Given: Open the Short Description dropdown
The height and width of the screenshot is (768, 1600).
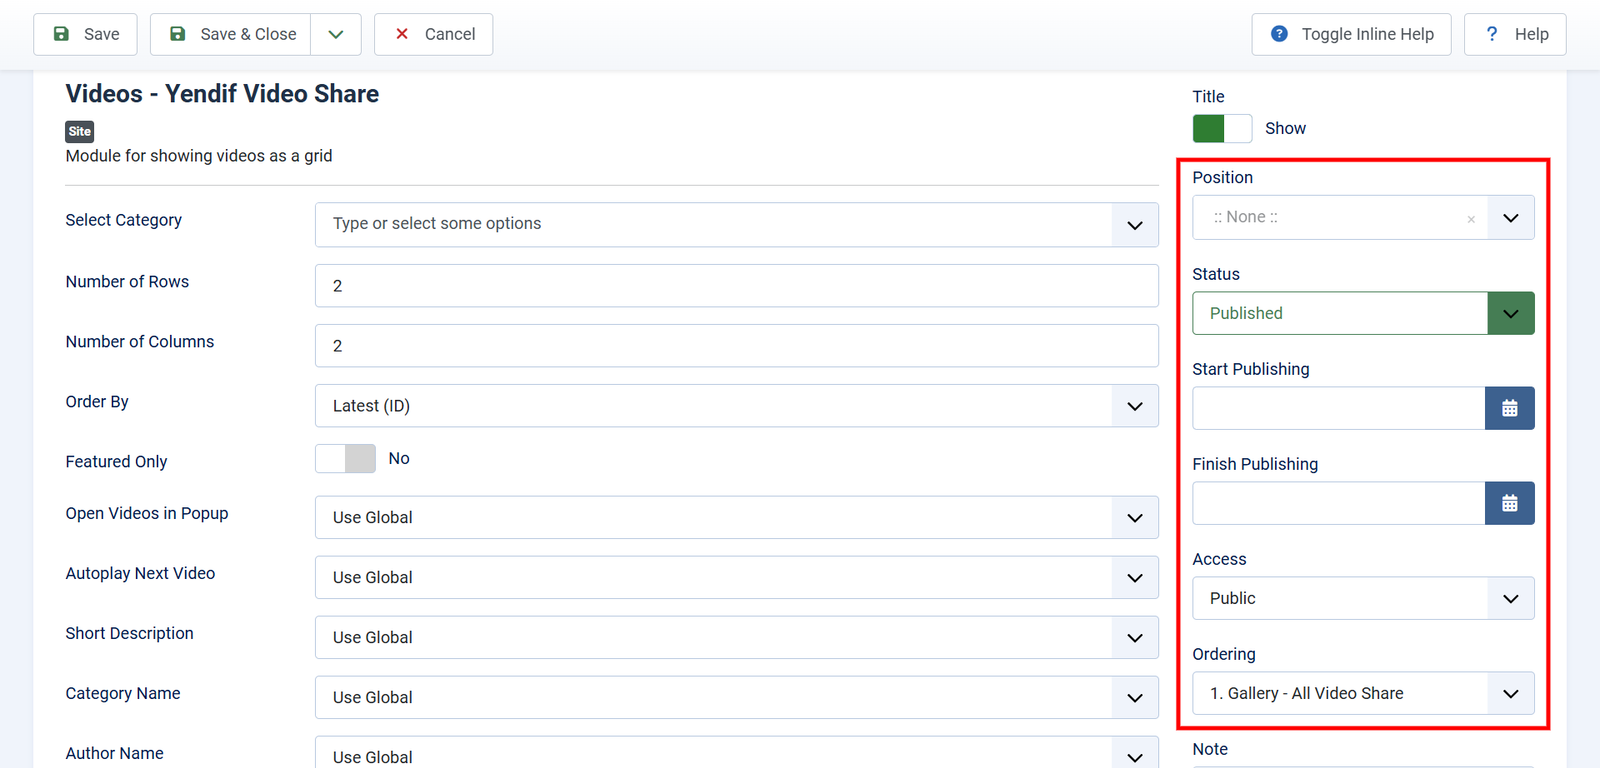Looking at the screenshot, I should click(737, 638).
